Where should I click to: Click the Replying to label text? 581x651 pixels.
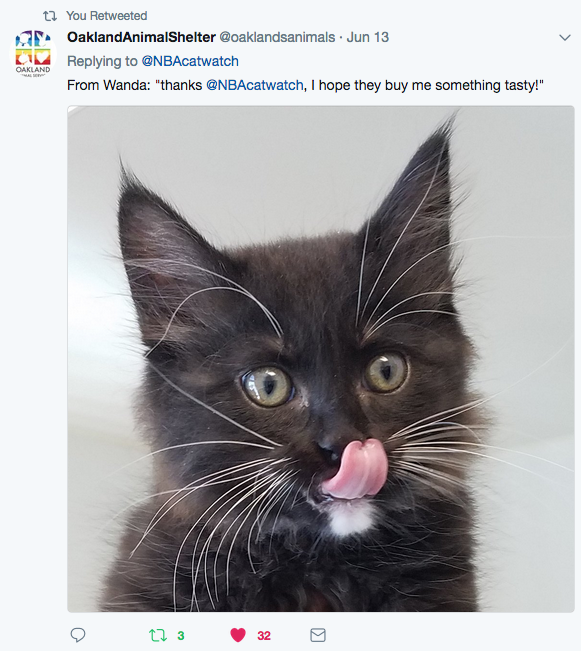tap(102, 61)
